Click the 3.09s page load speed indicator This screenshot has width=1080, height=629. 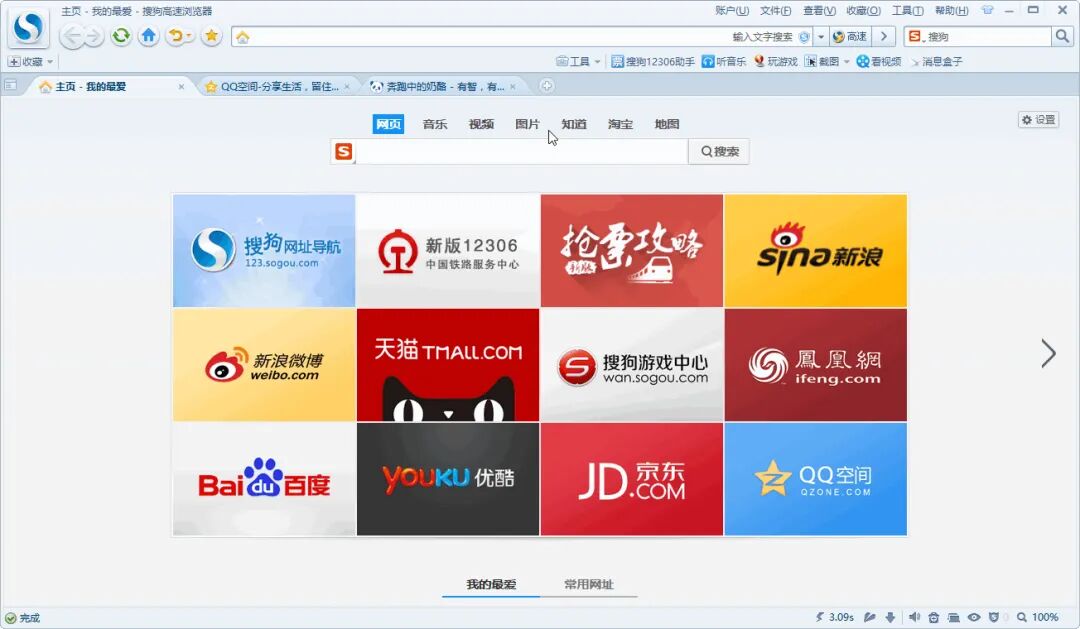pos(835,617)
